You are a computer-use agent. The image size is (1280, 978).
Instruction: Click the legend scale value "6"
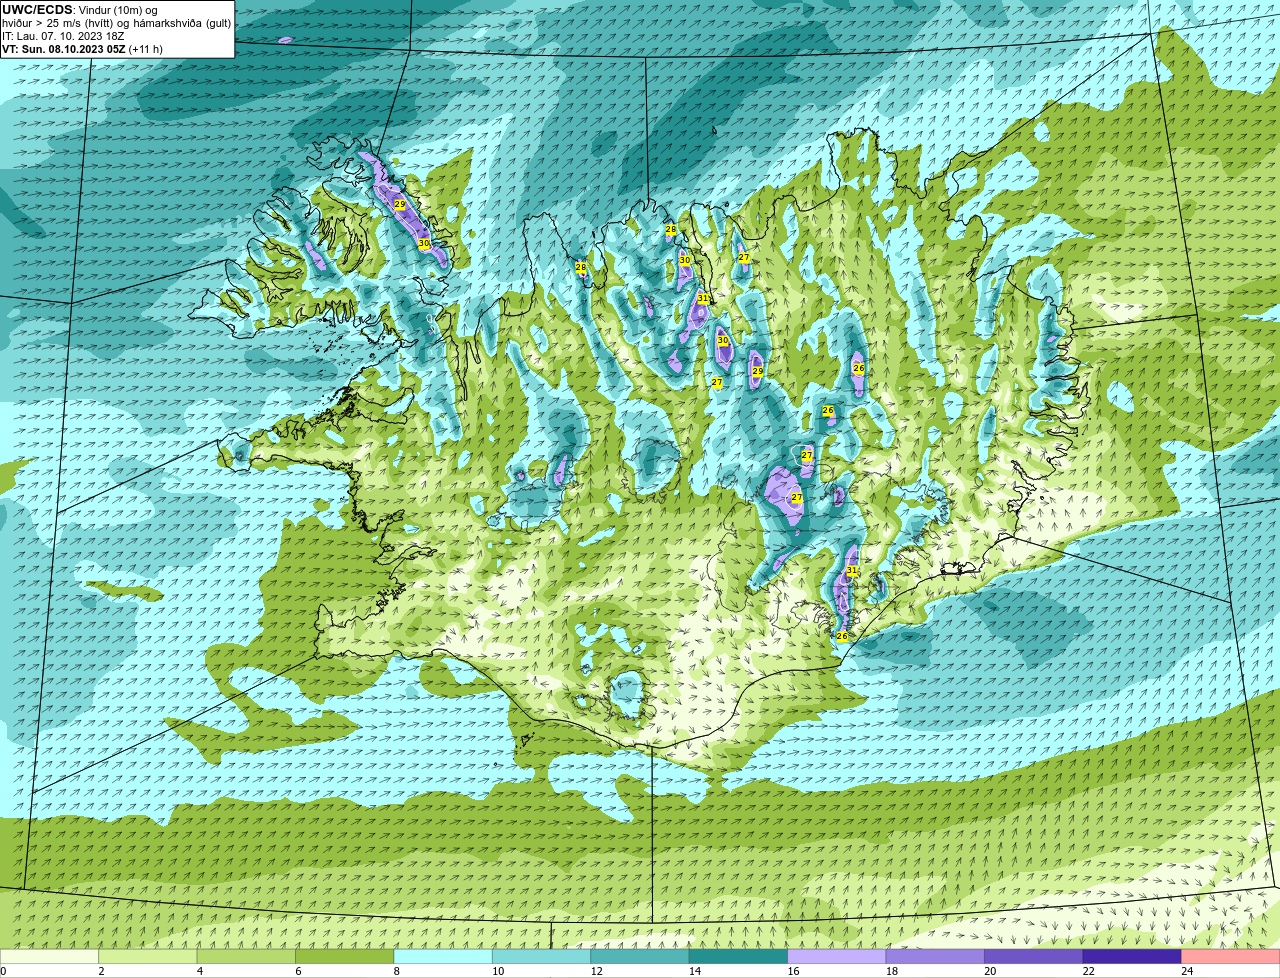[x=298, y=971]
